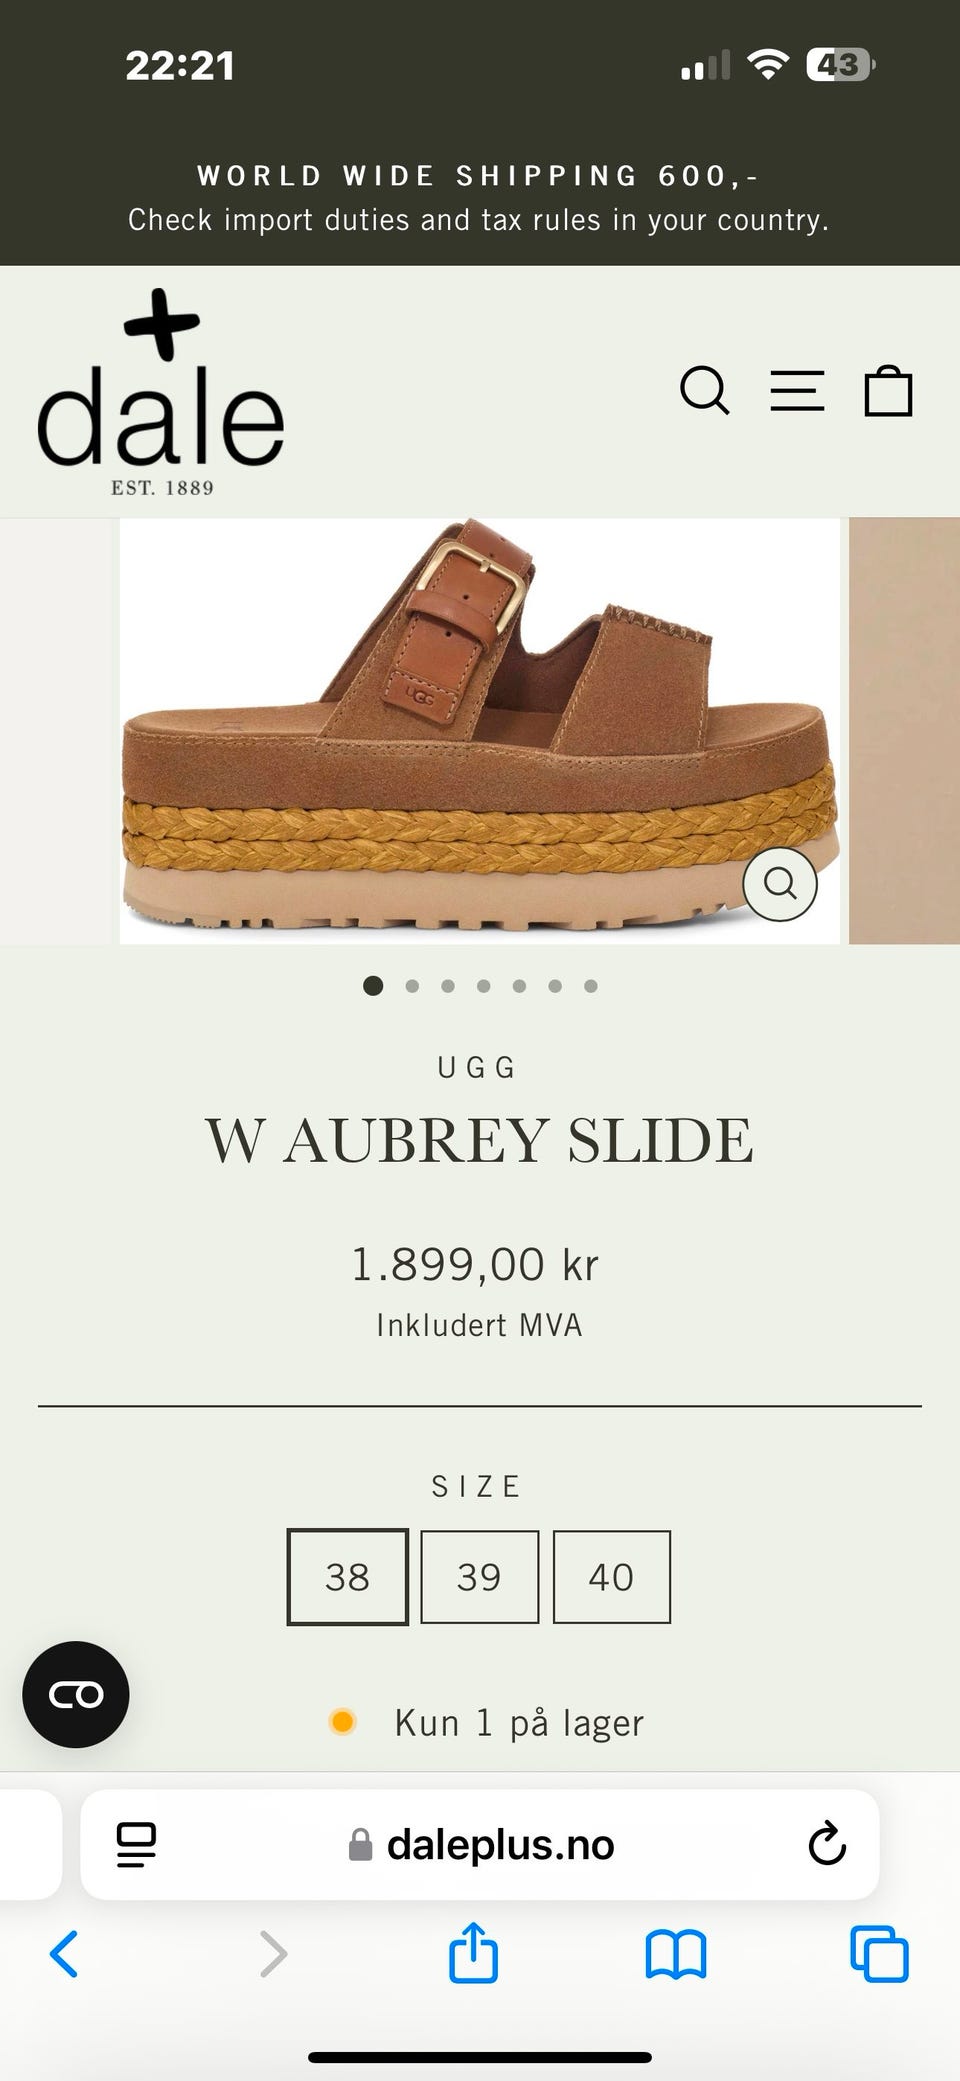960x2081 pixels.
Task: Jump to second carousel image dot
Action: tap(412, 986)
